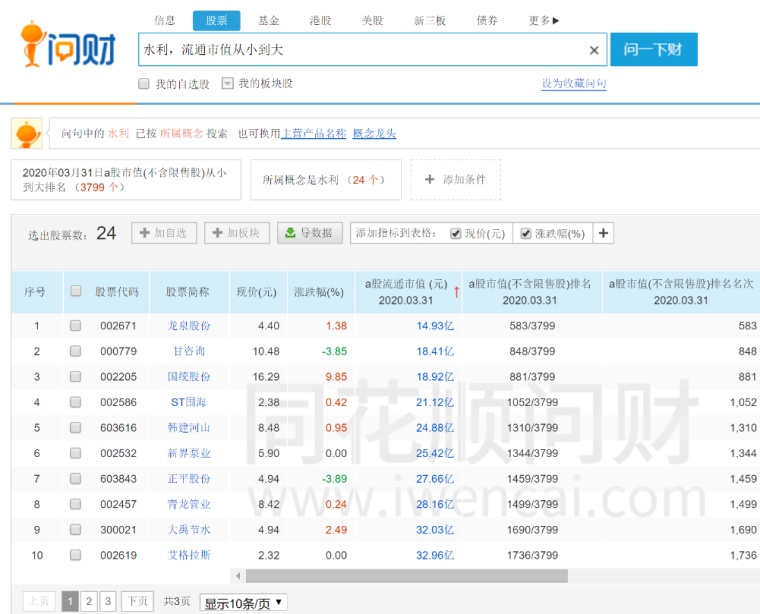Check the row for 000779 甘咨询
The image size is (760, 614).
point(75,350)
